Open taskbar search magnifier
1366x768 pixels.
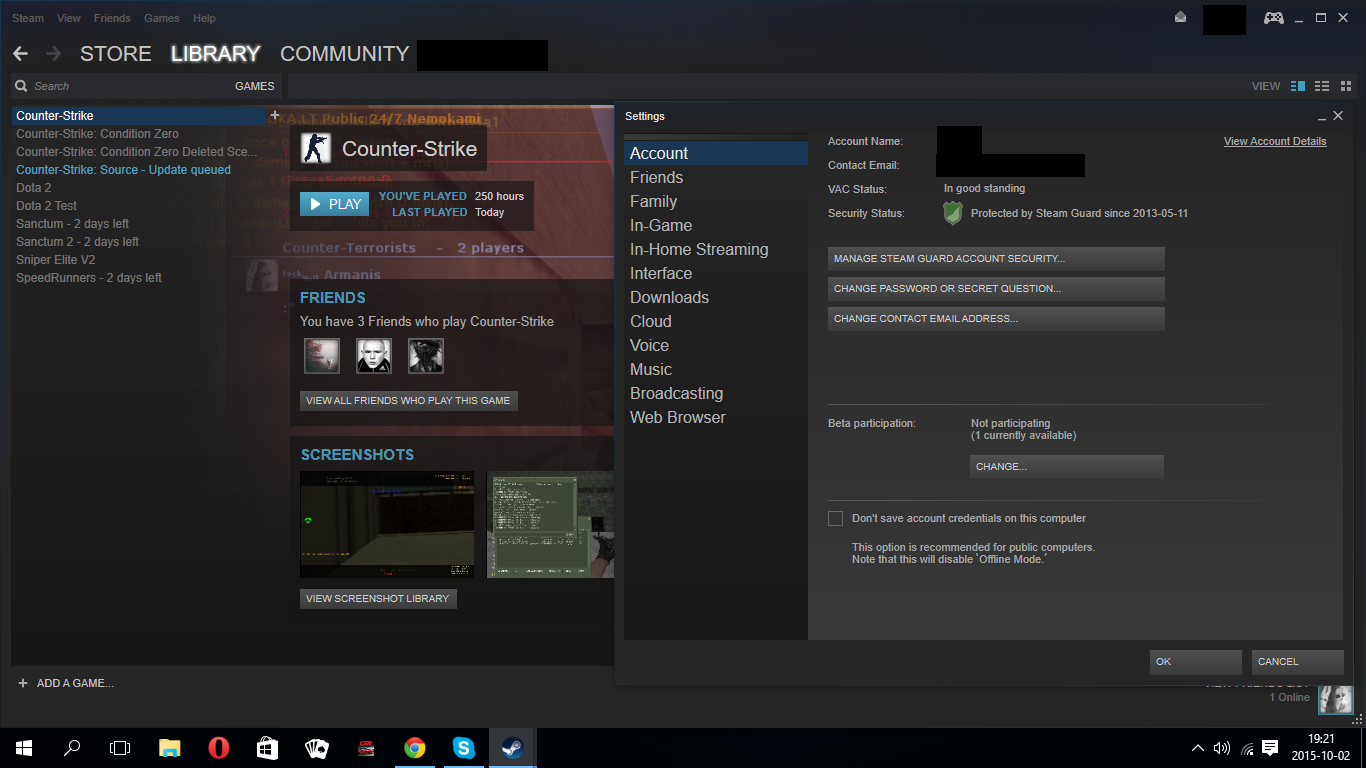72,748
